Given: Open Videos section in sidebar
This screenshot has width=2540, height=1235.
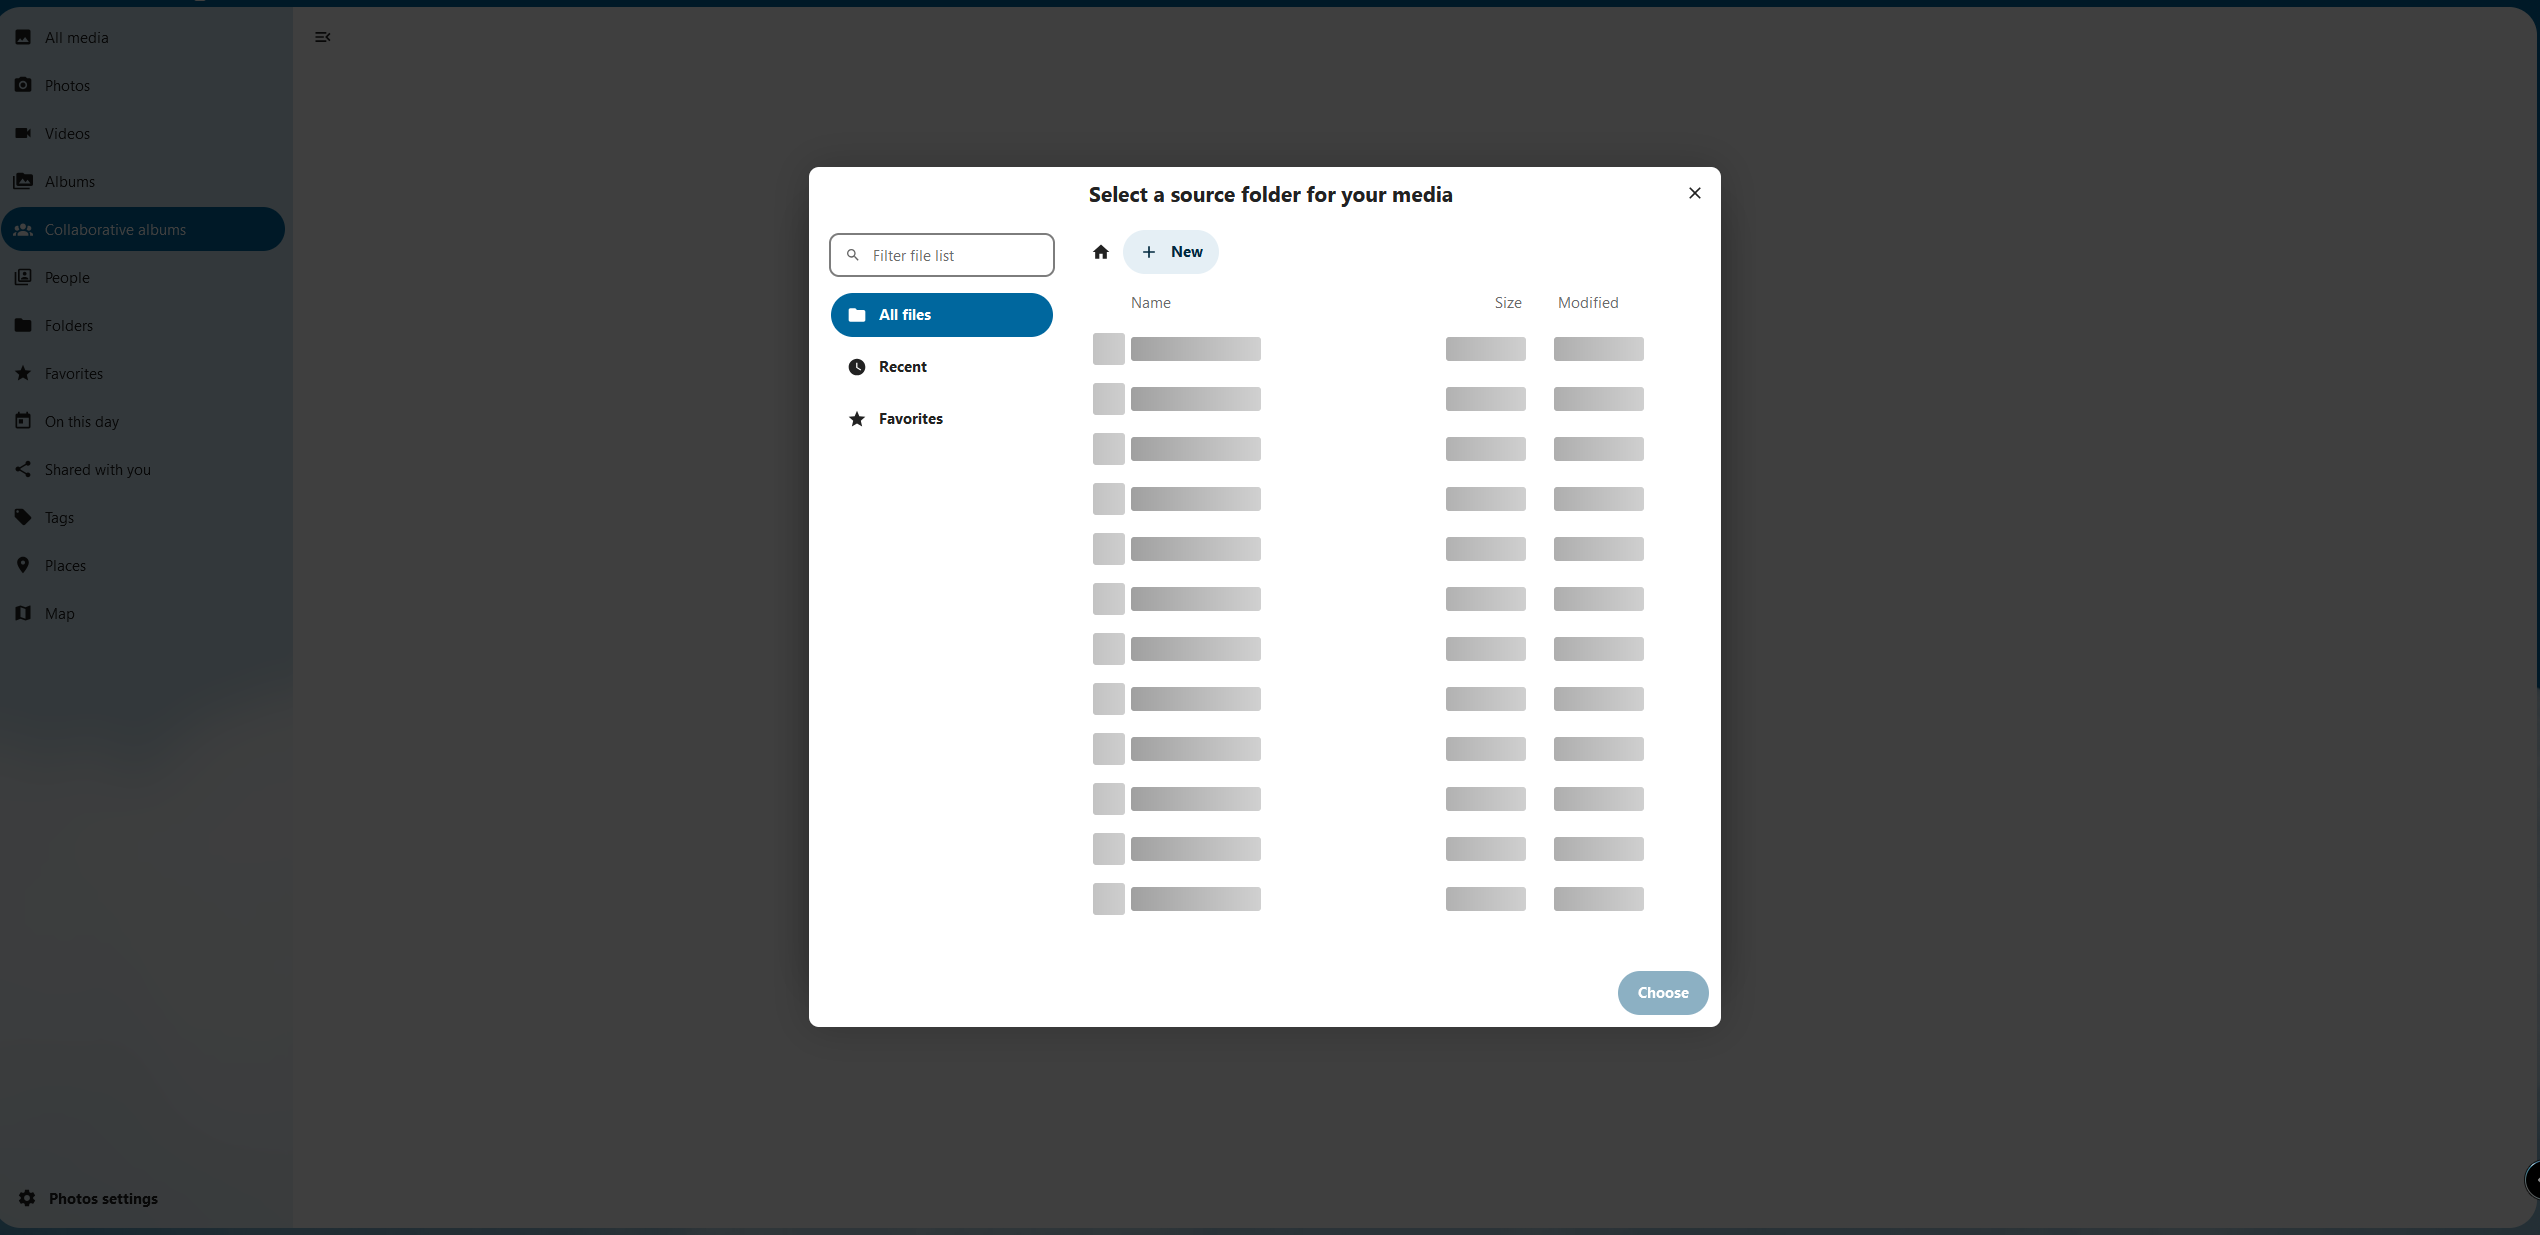Looking at the screenshot, I should click(x=67, y=134).
